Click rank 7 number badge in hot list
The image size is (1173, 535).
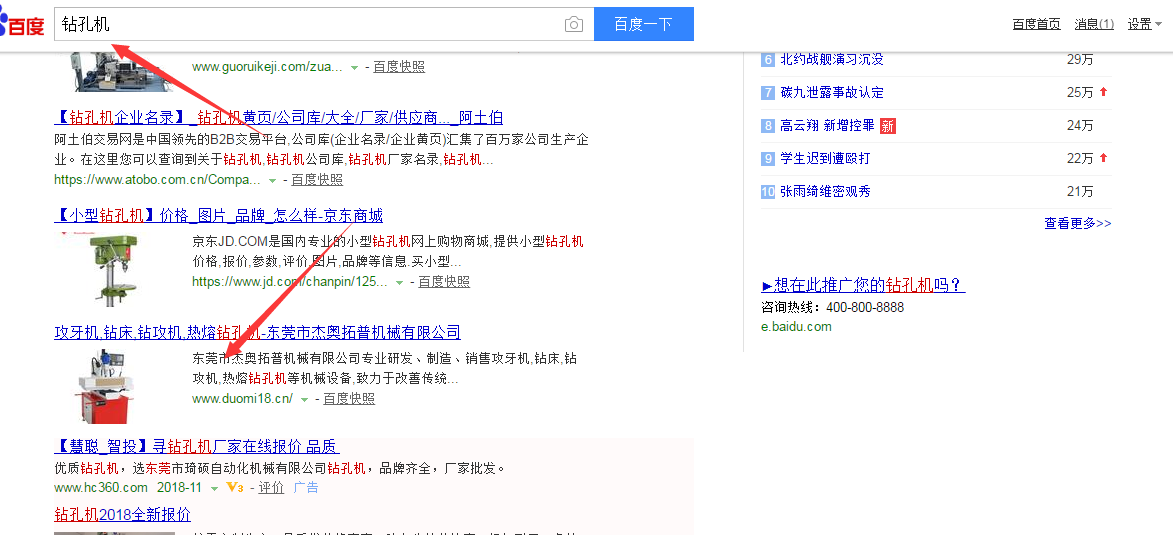[x=768, y=93]
